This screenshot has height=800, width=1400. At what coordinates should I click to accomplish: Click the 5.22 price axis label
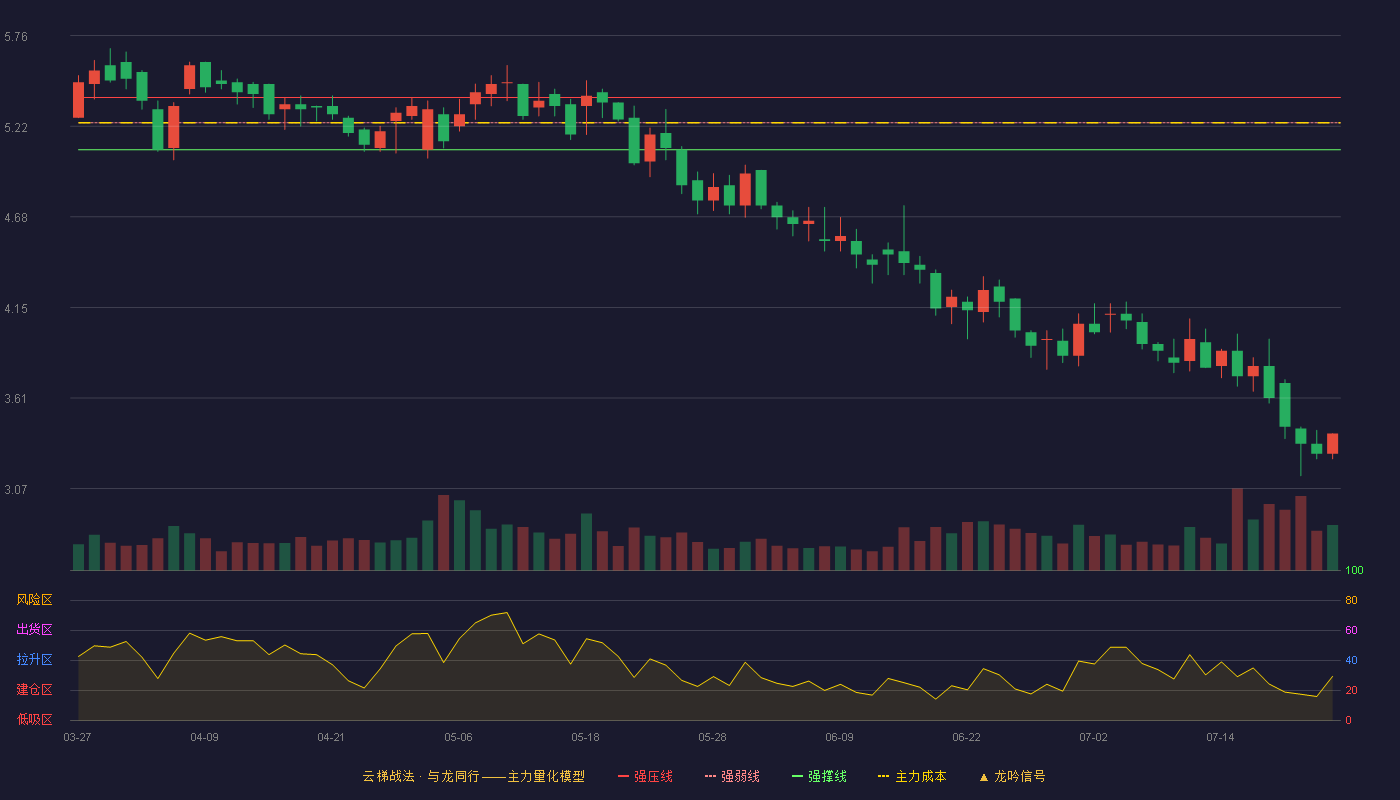[x=16, y=128]
